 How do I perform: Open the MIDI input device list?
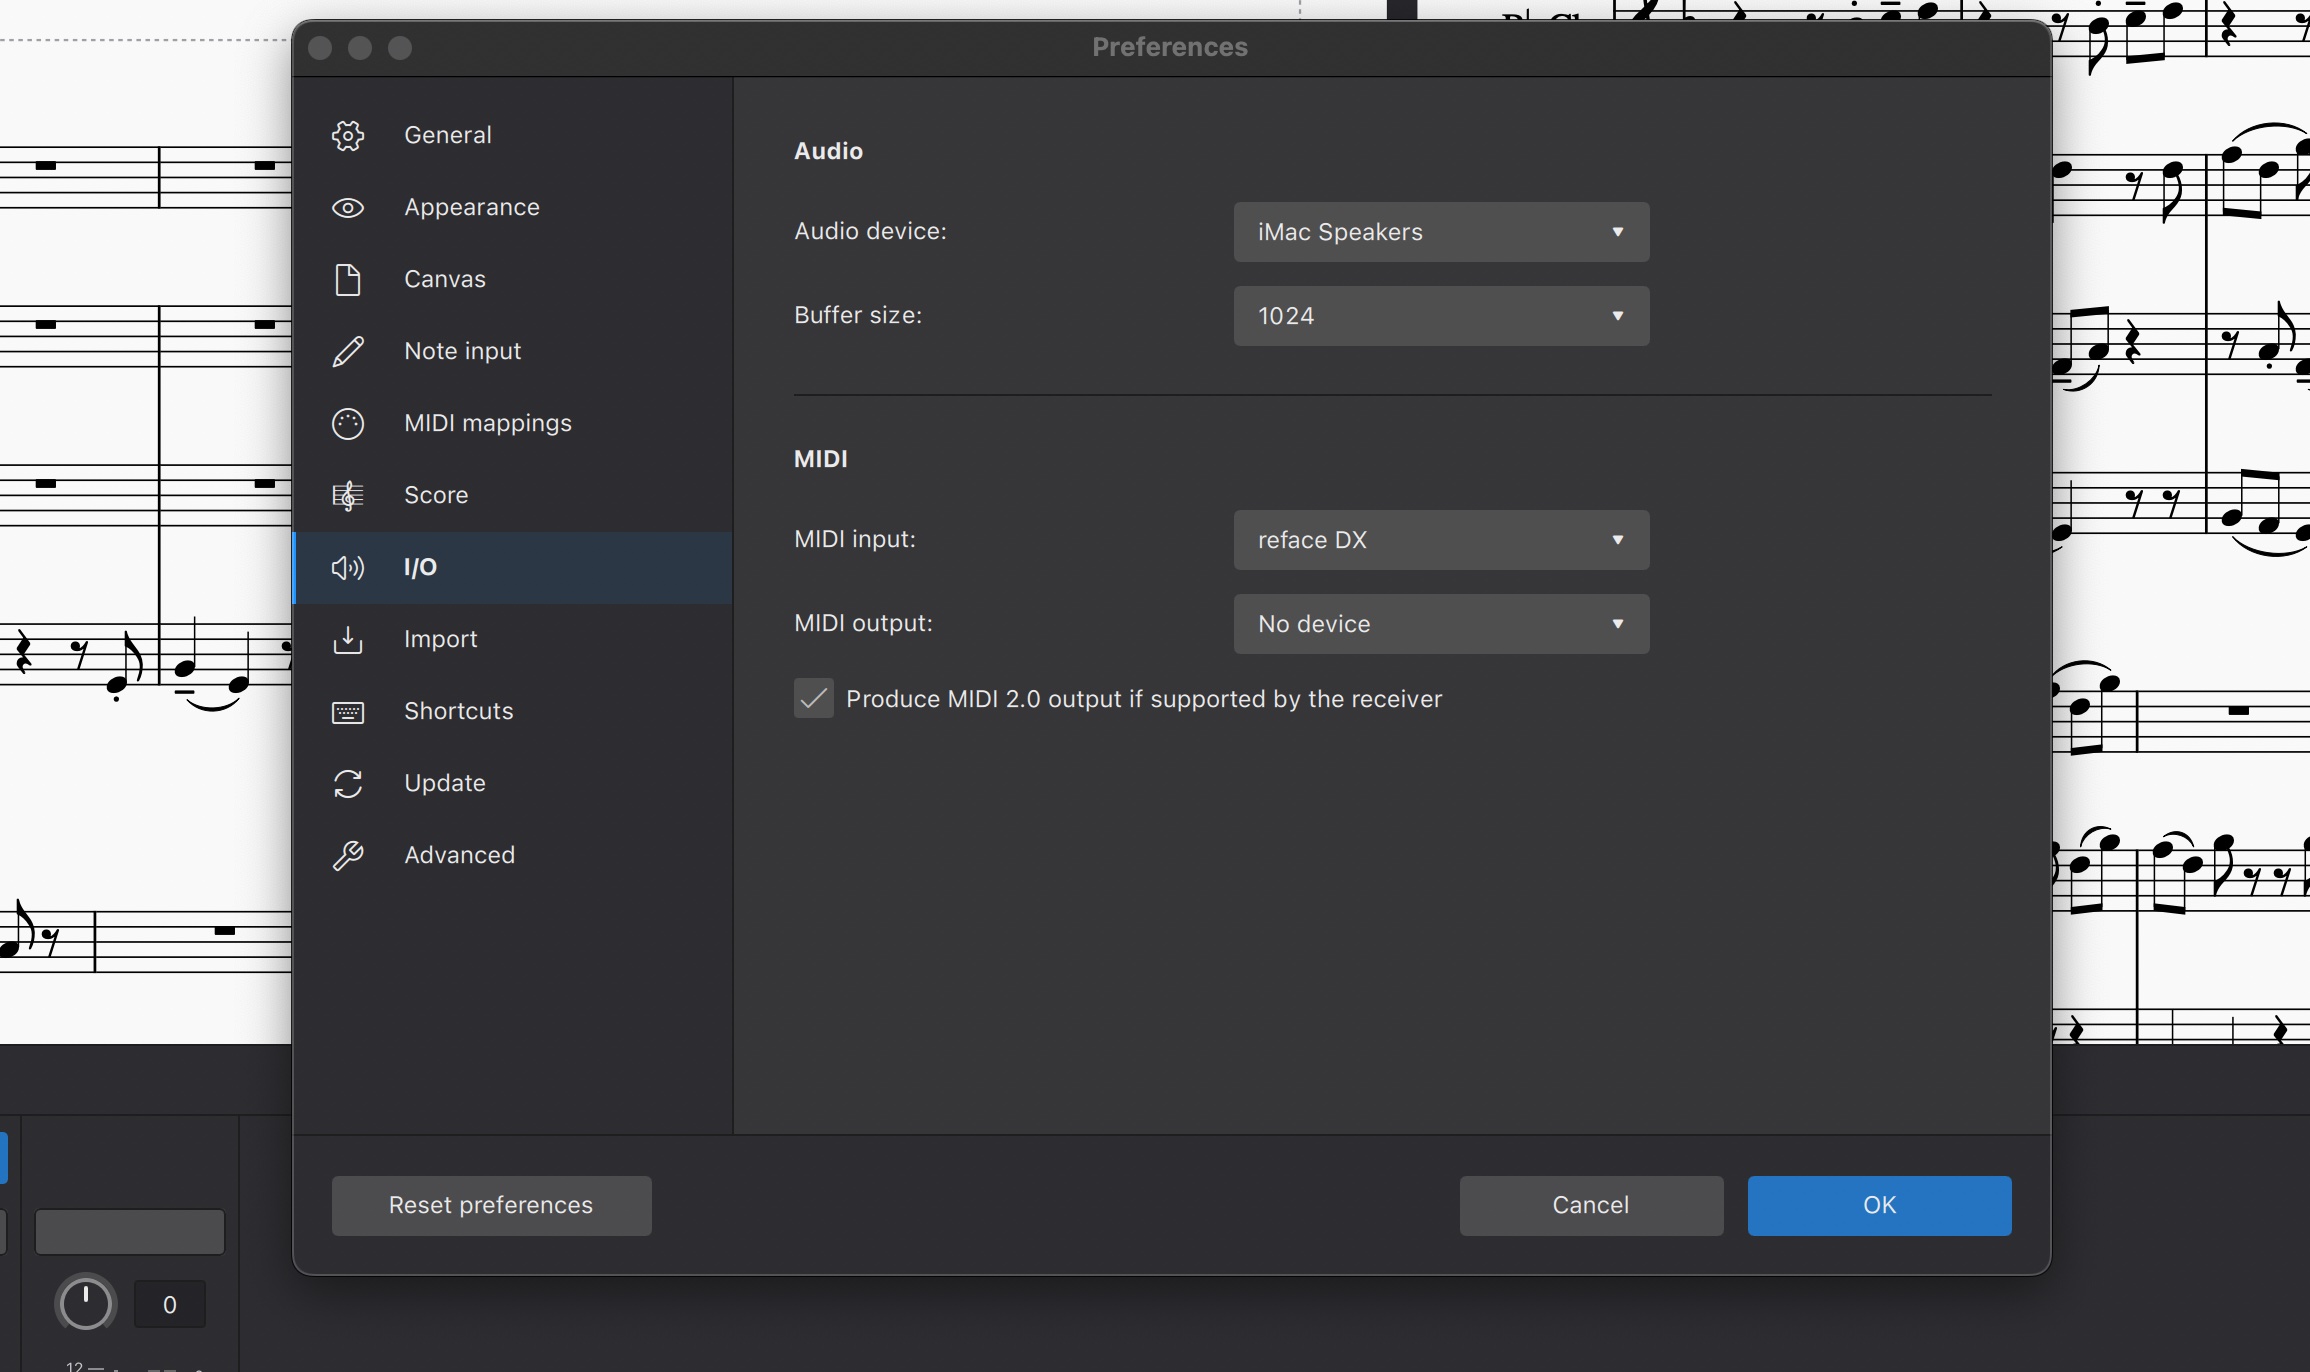[x=1440, y=540]
